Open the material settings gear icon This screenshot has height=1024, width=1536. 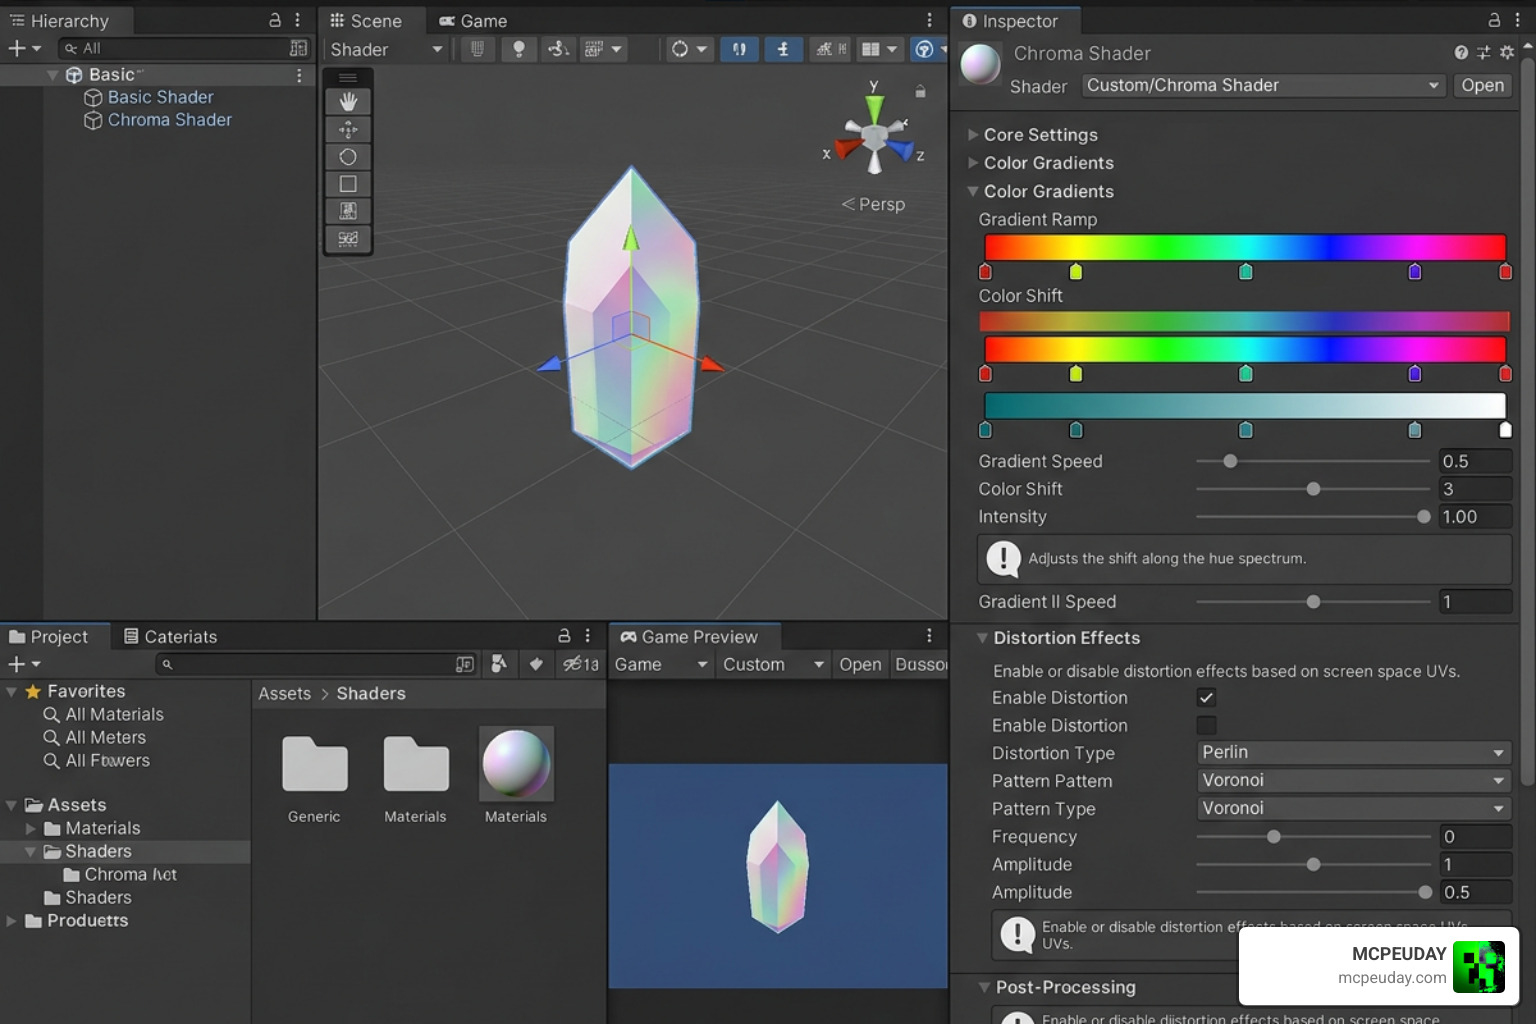1506,53
